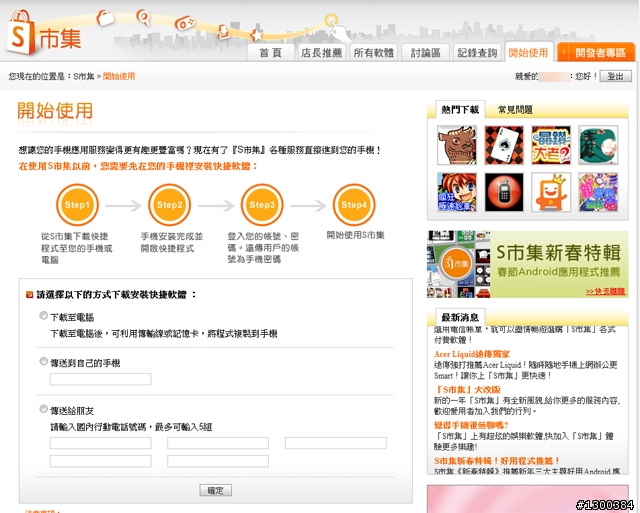Click the Step1 circle icon
Screen dimensions: 640x513
click(x=77, y=205)
